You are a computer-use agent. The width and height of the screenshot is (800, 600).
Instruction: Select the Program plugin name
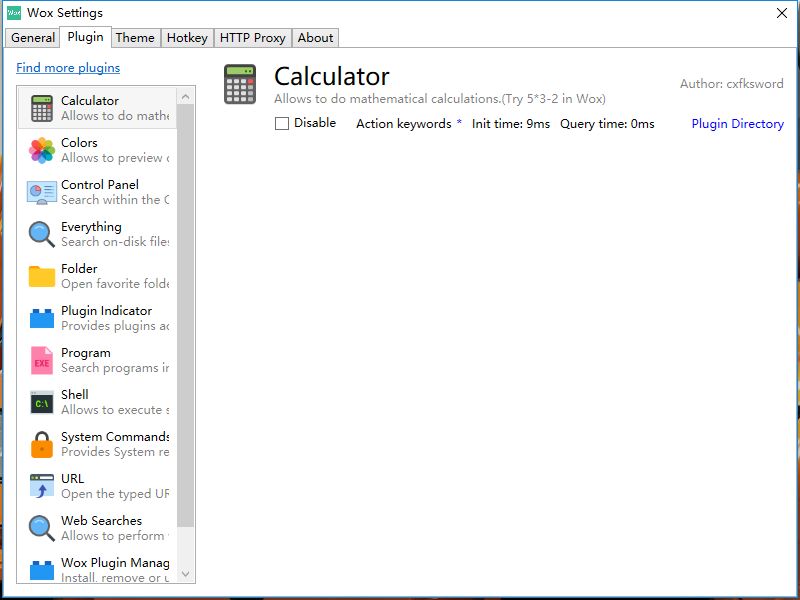point(86,353)
